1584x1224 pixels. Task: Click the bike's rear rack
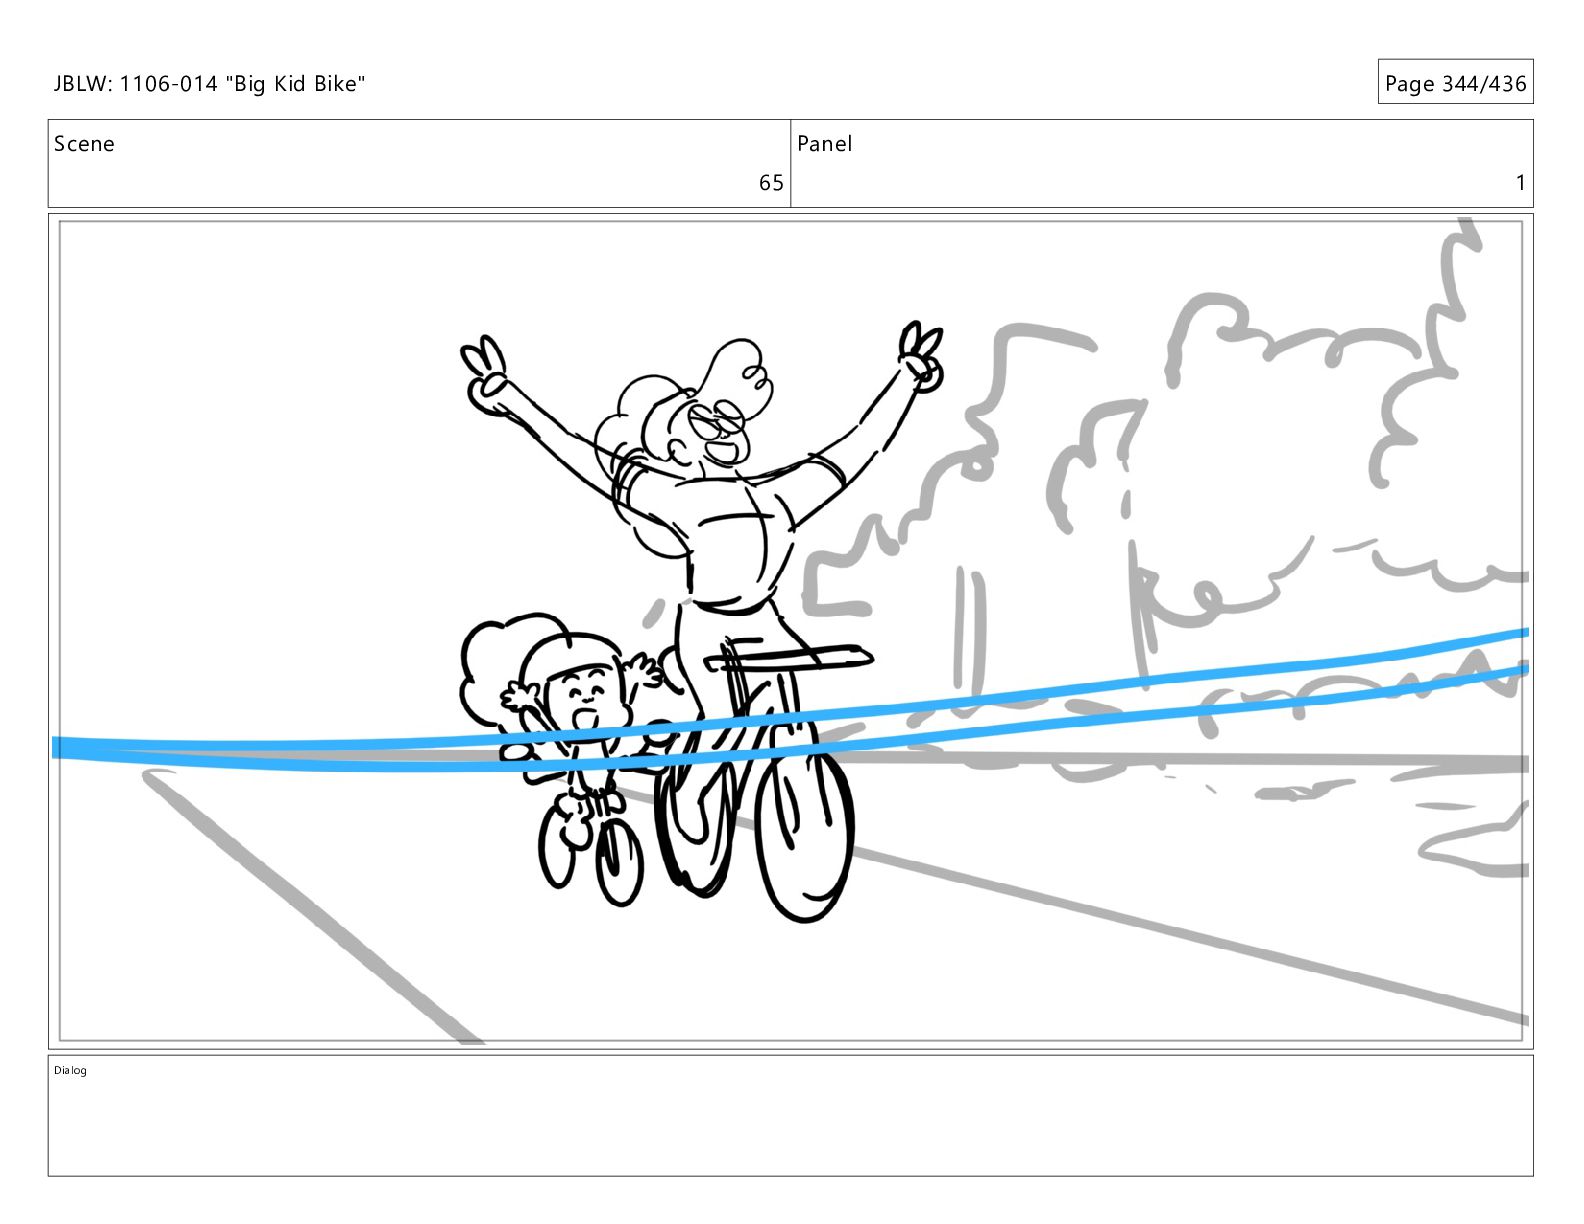[790, 656]
